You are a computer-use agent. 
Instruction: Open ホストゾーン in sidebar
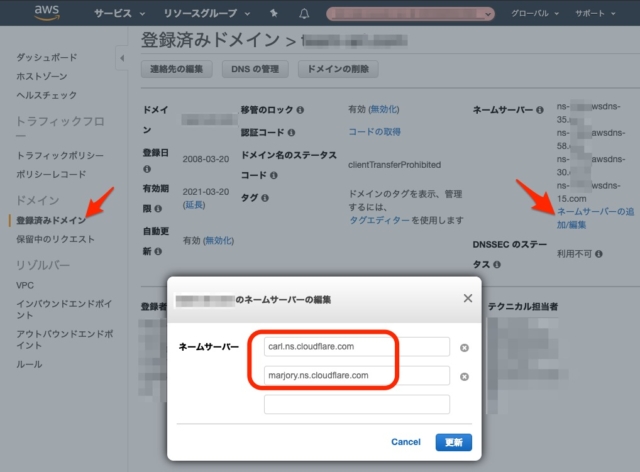coord(42,76)
